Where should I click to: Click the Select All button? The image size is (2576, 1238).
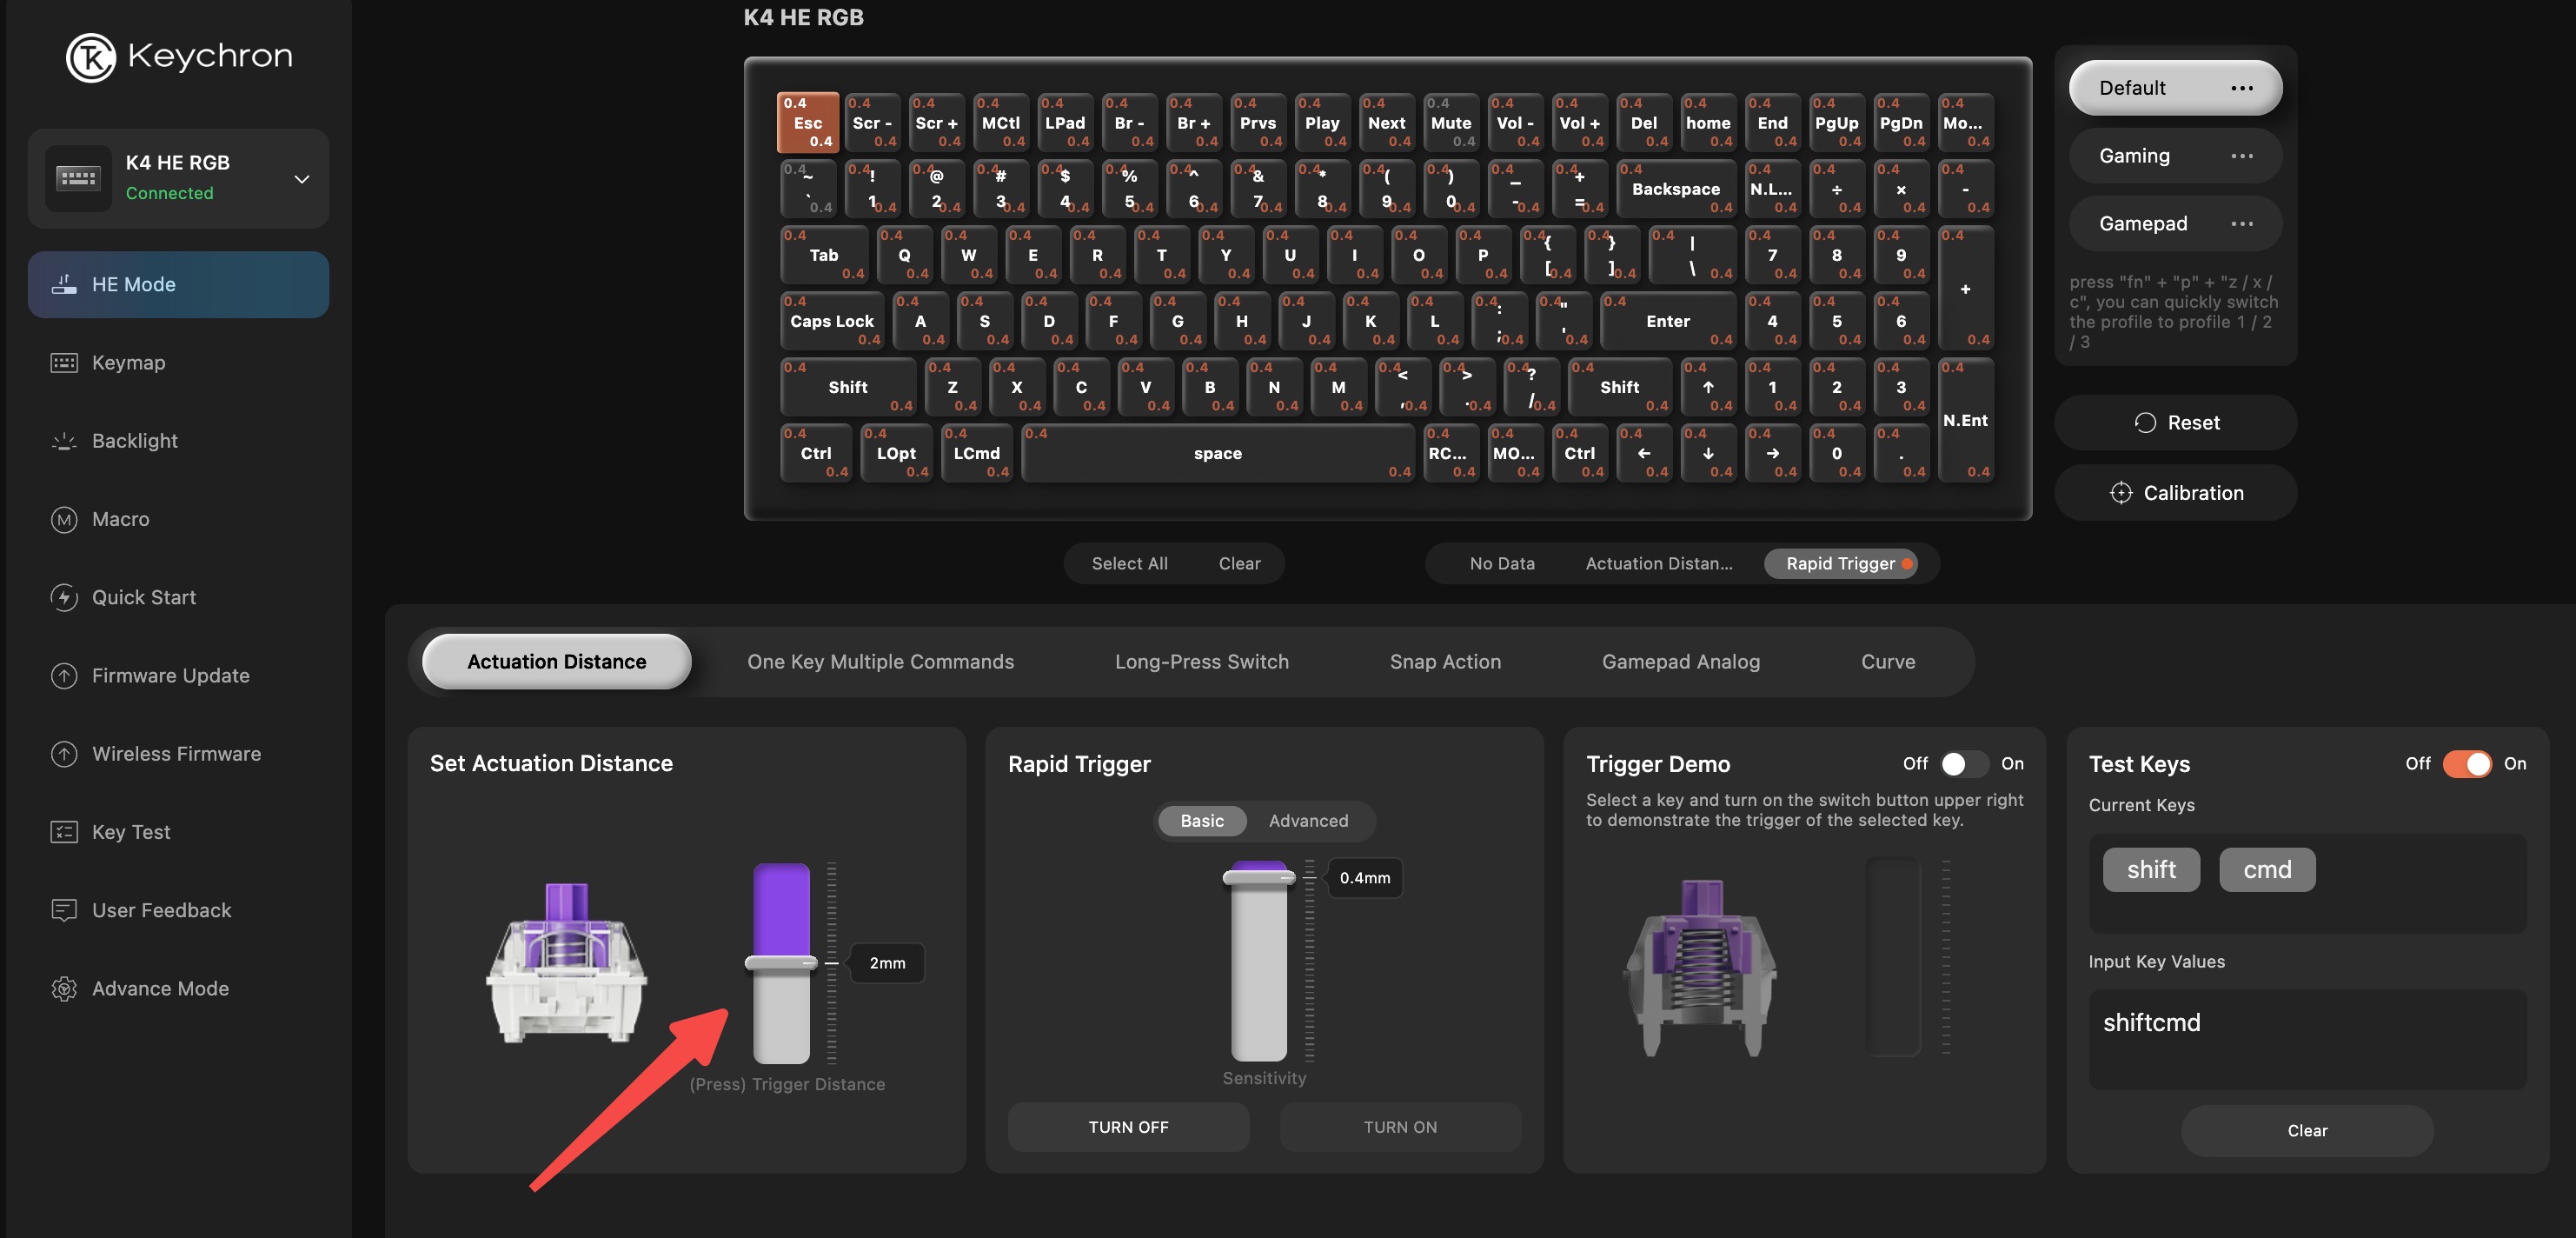tap(1129, 563)
